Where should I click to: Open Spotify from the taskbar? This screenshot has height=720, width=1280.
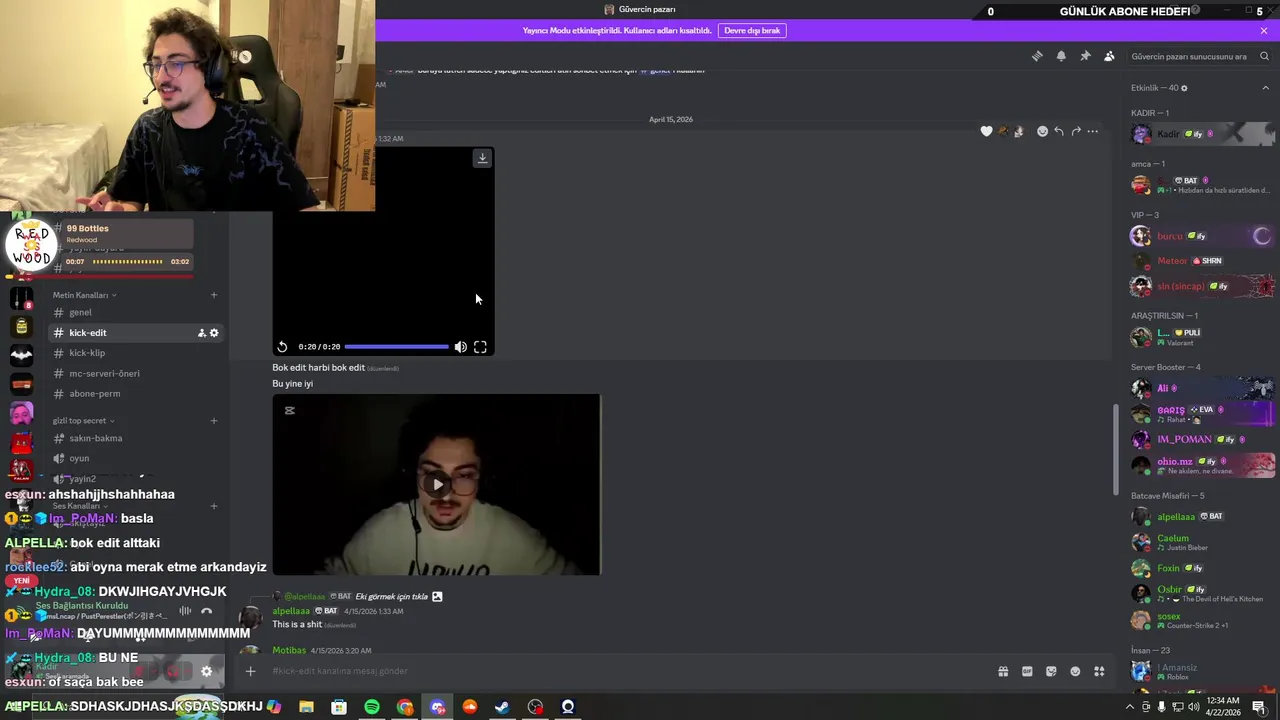point(372,707)
